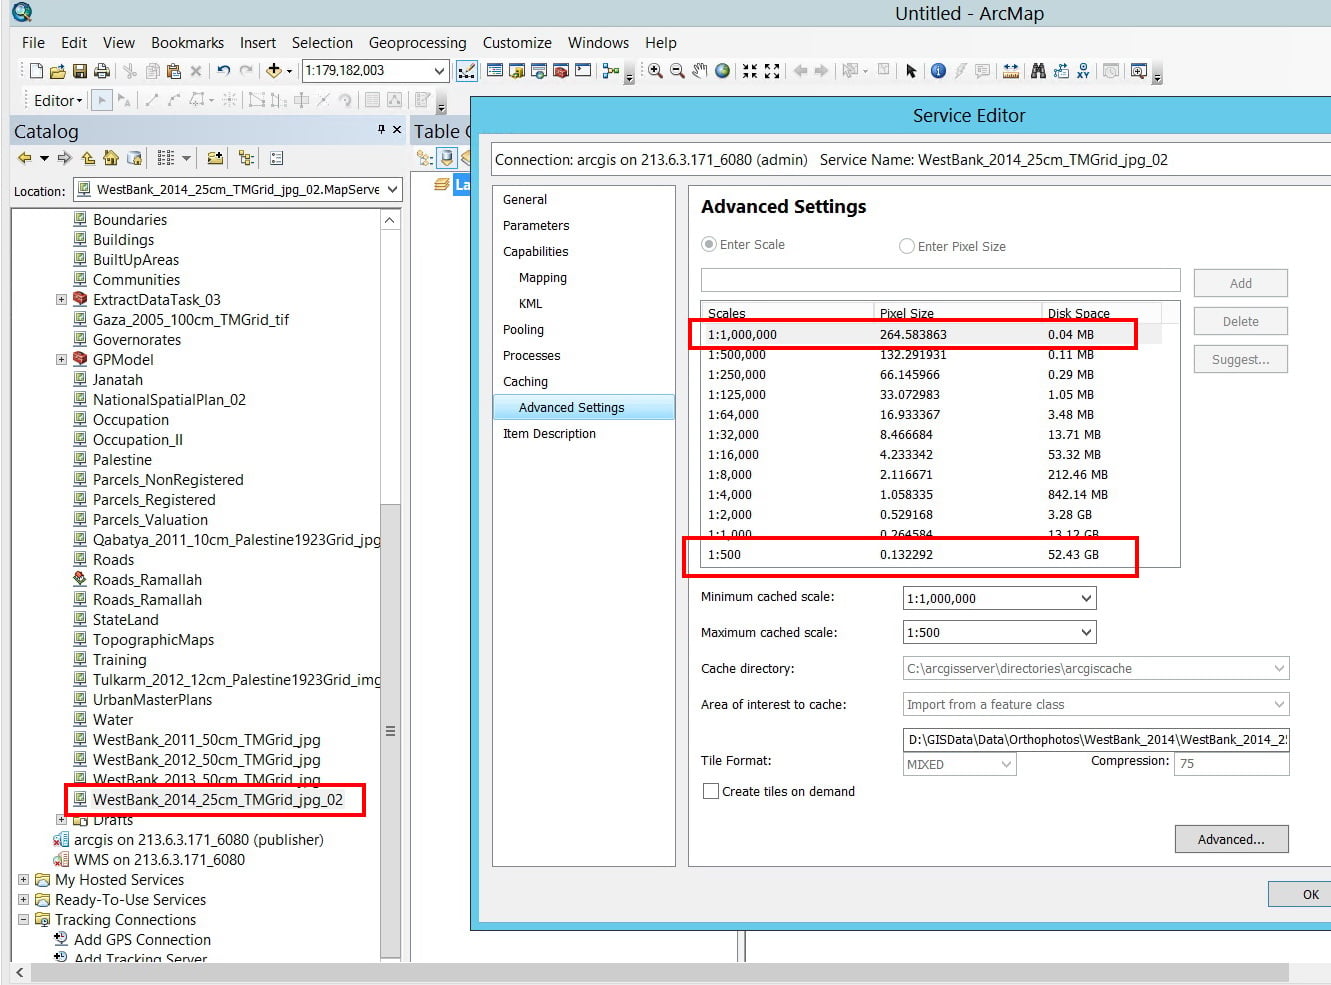Click the Suggest... button
Image resolution: width=1331 pixels, height=985 pixels.
(x=1240, y=359)
